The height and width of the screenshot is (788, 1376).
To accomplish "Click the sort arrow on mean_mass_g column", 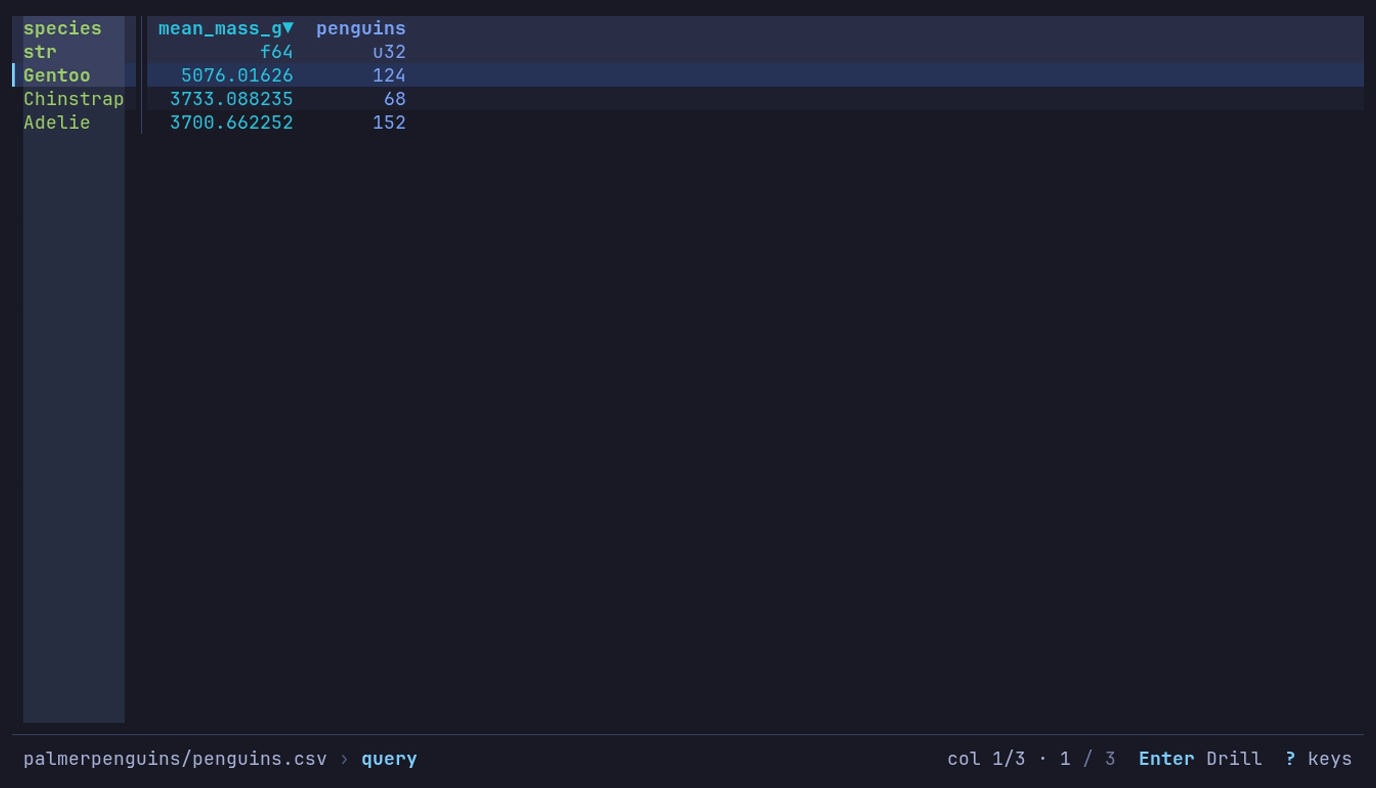I will tap(288, 28).
